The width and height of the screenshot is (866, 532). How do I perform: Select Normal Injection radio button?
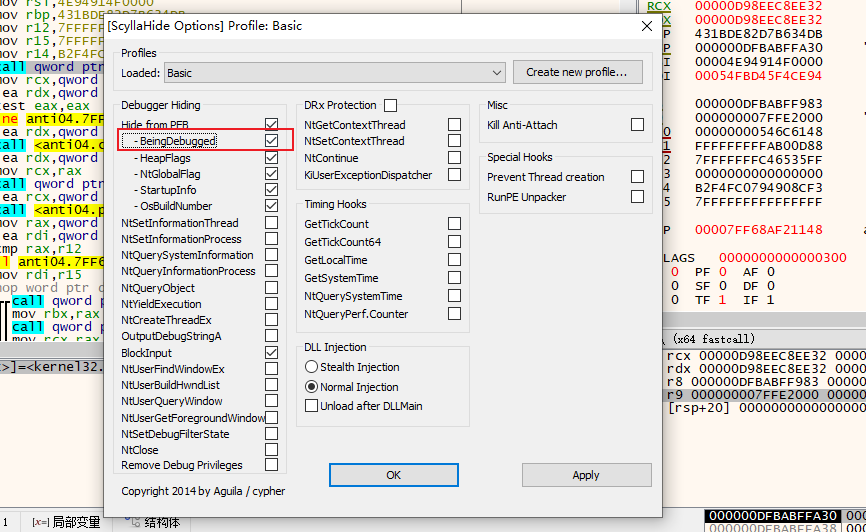(x=312, y=387)
